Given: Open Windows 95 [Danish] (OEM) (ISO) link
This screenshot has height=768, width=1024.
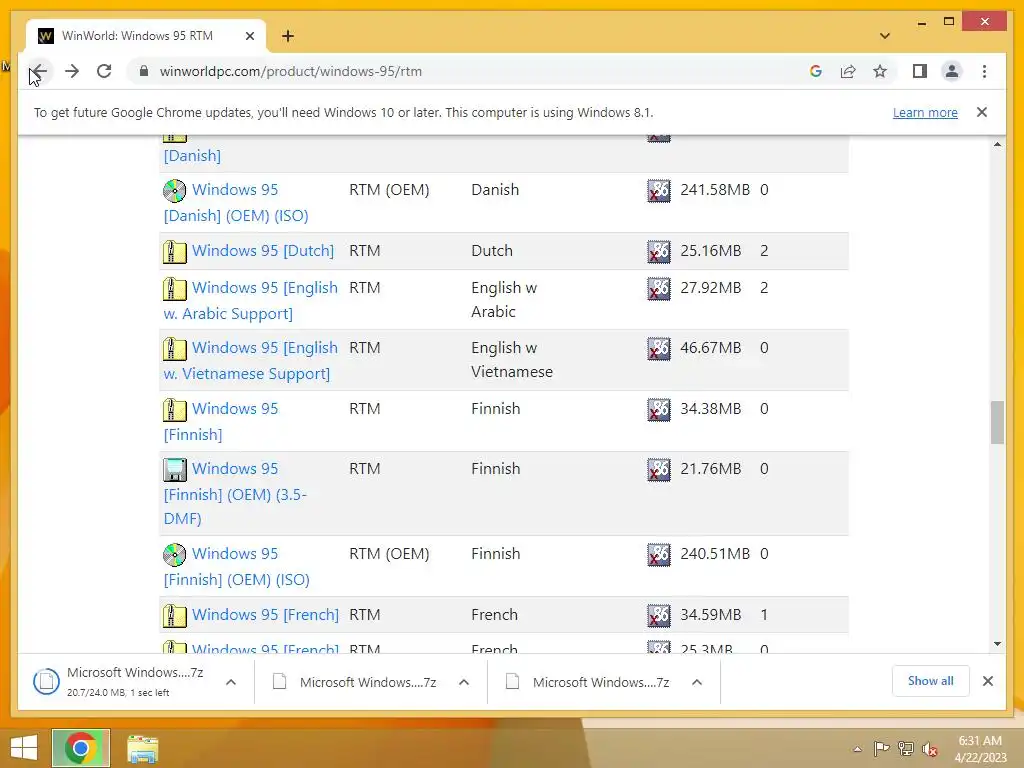Looking at the screenshot, I should [236, 202].
